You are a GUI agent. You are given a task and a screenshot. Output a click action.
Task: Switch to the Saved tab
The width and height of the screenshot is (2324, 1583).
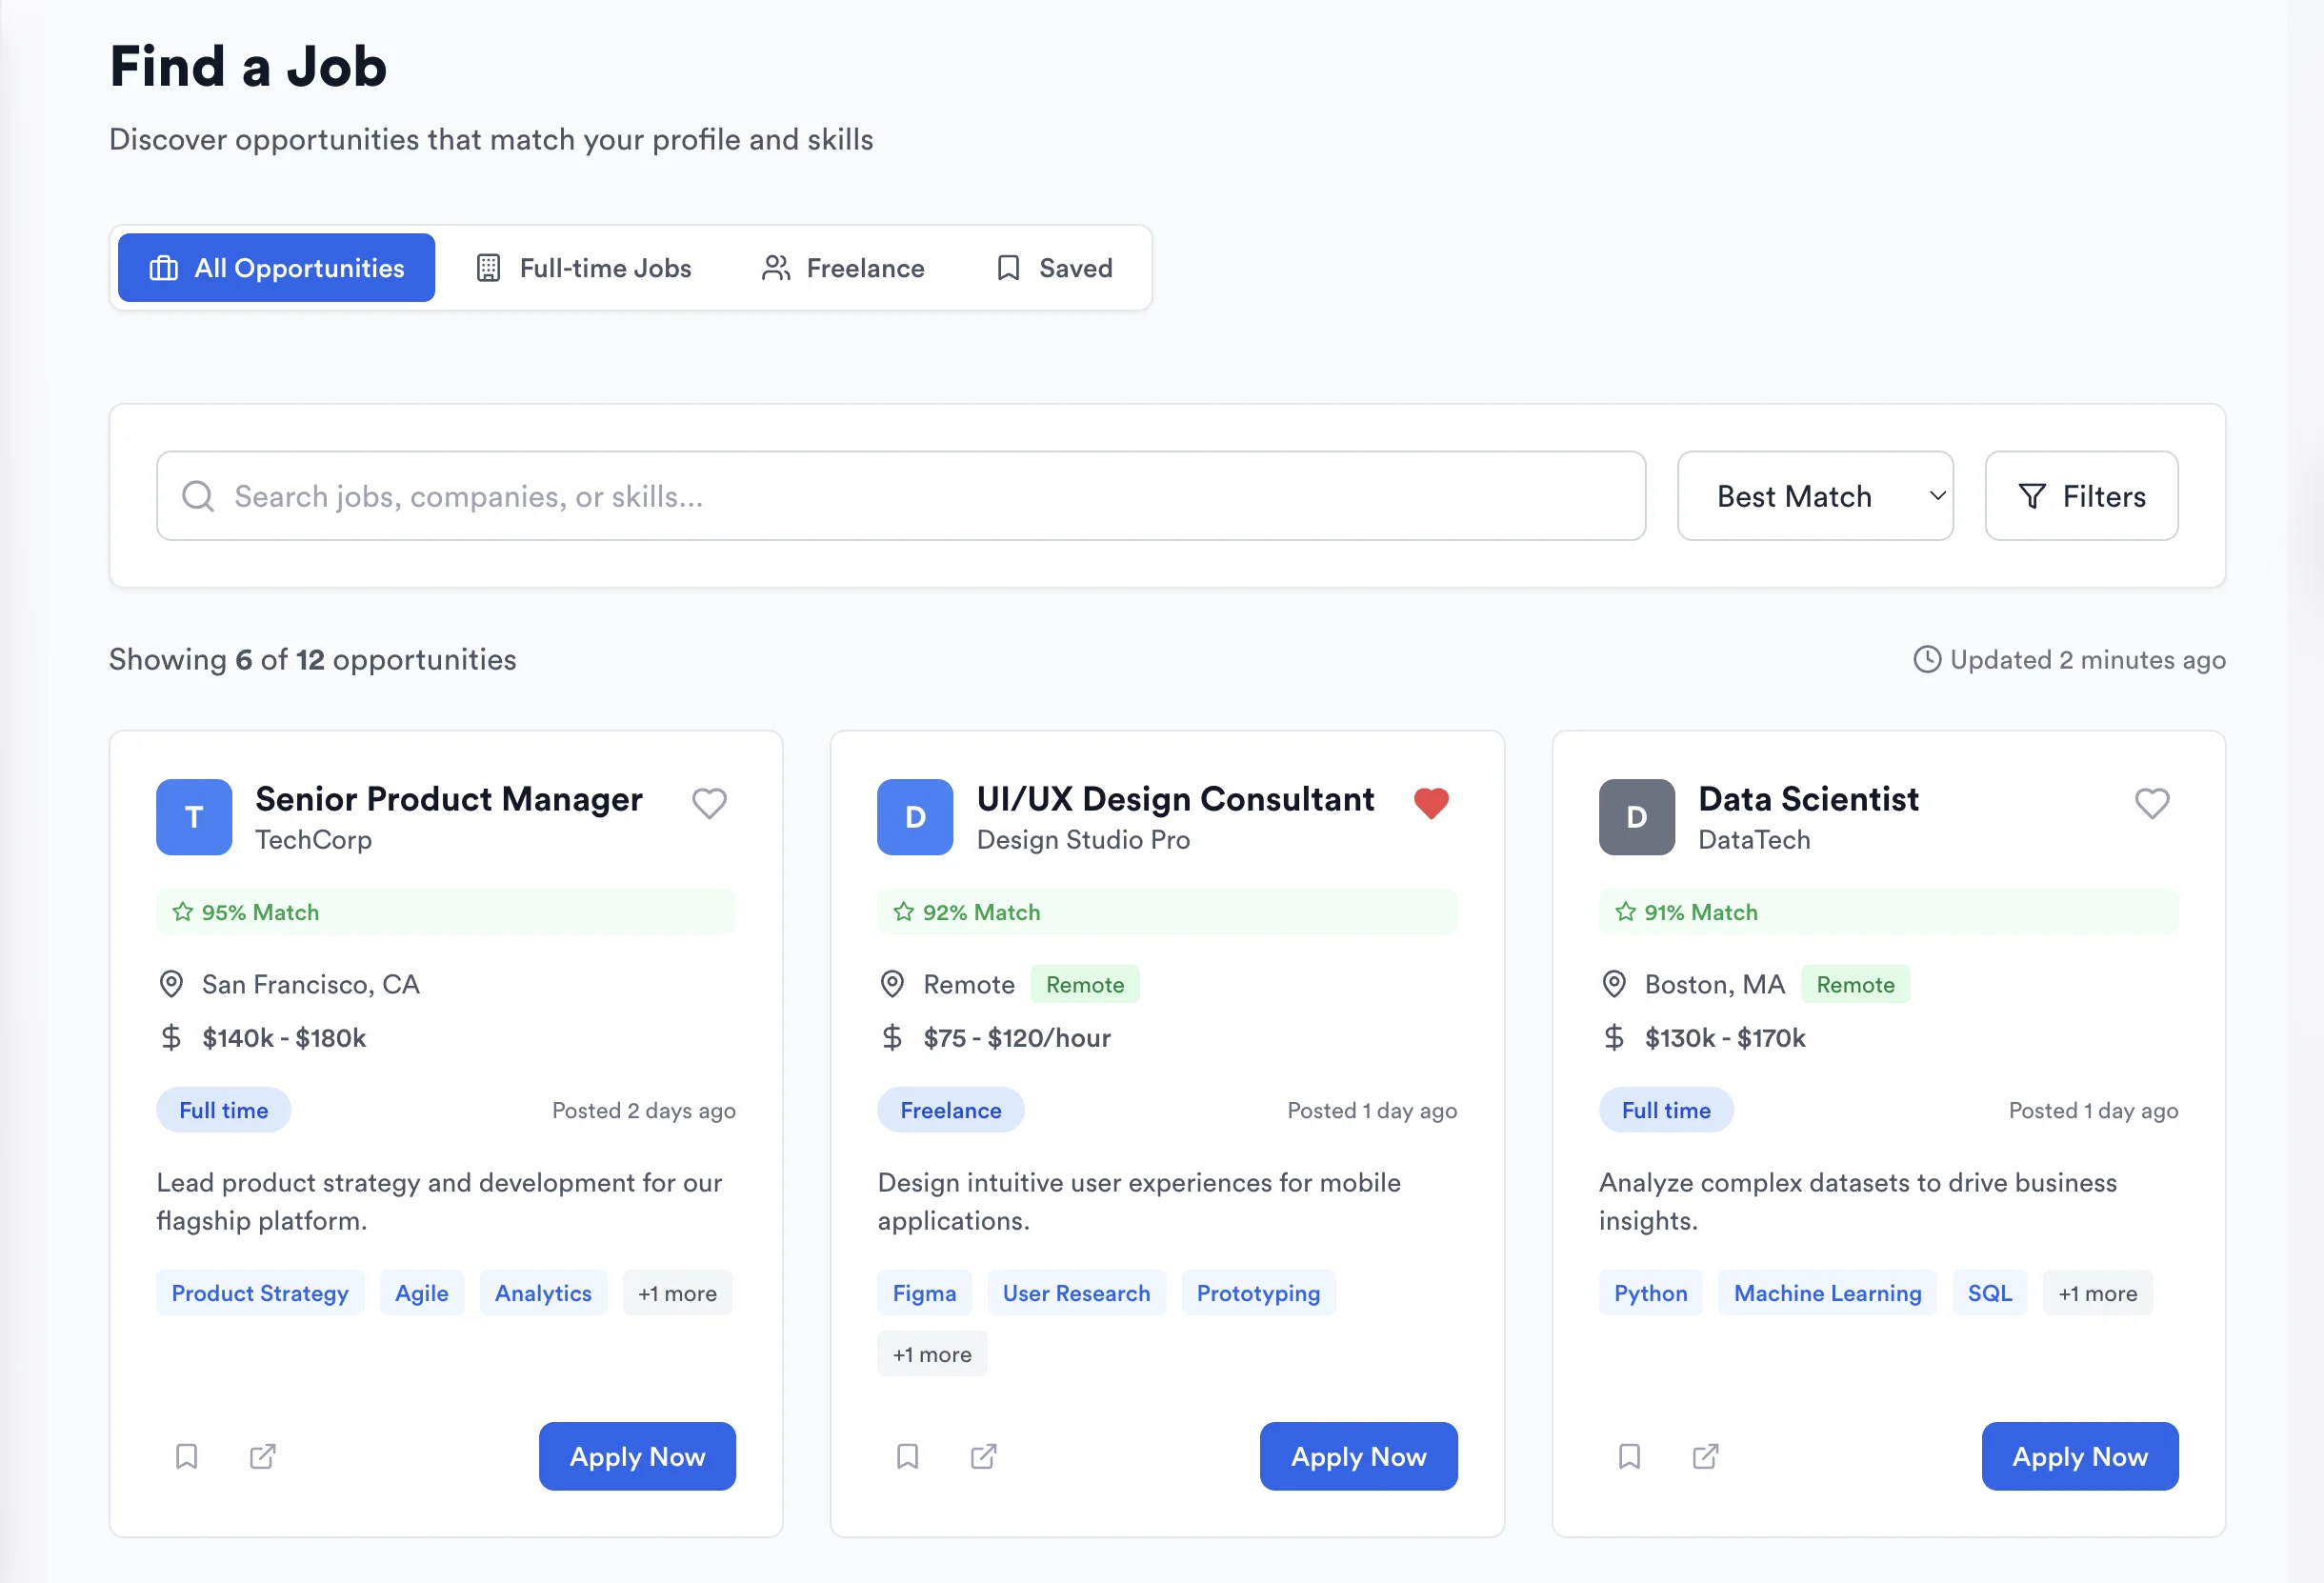pos(1055,267)
